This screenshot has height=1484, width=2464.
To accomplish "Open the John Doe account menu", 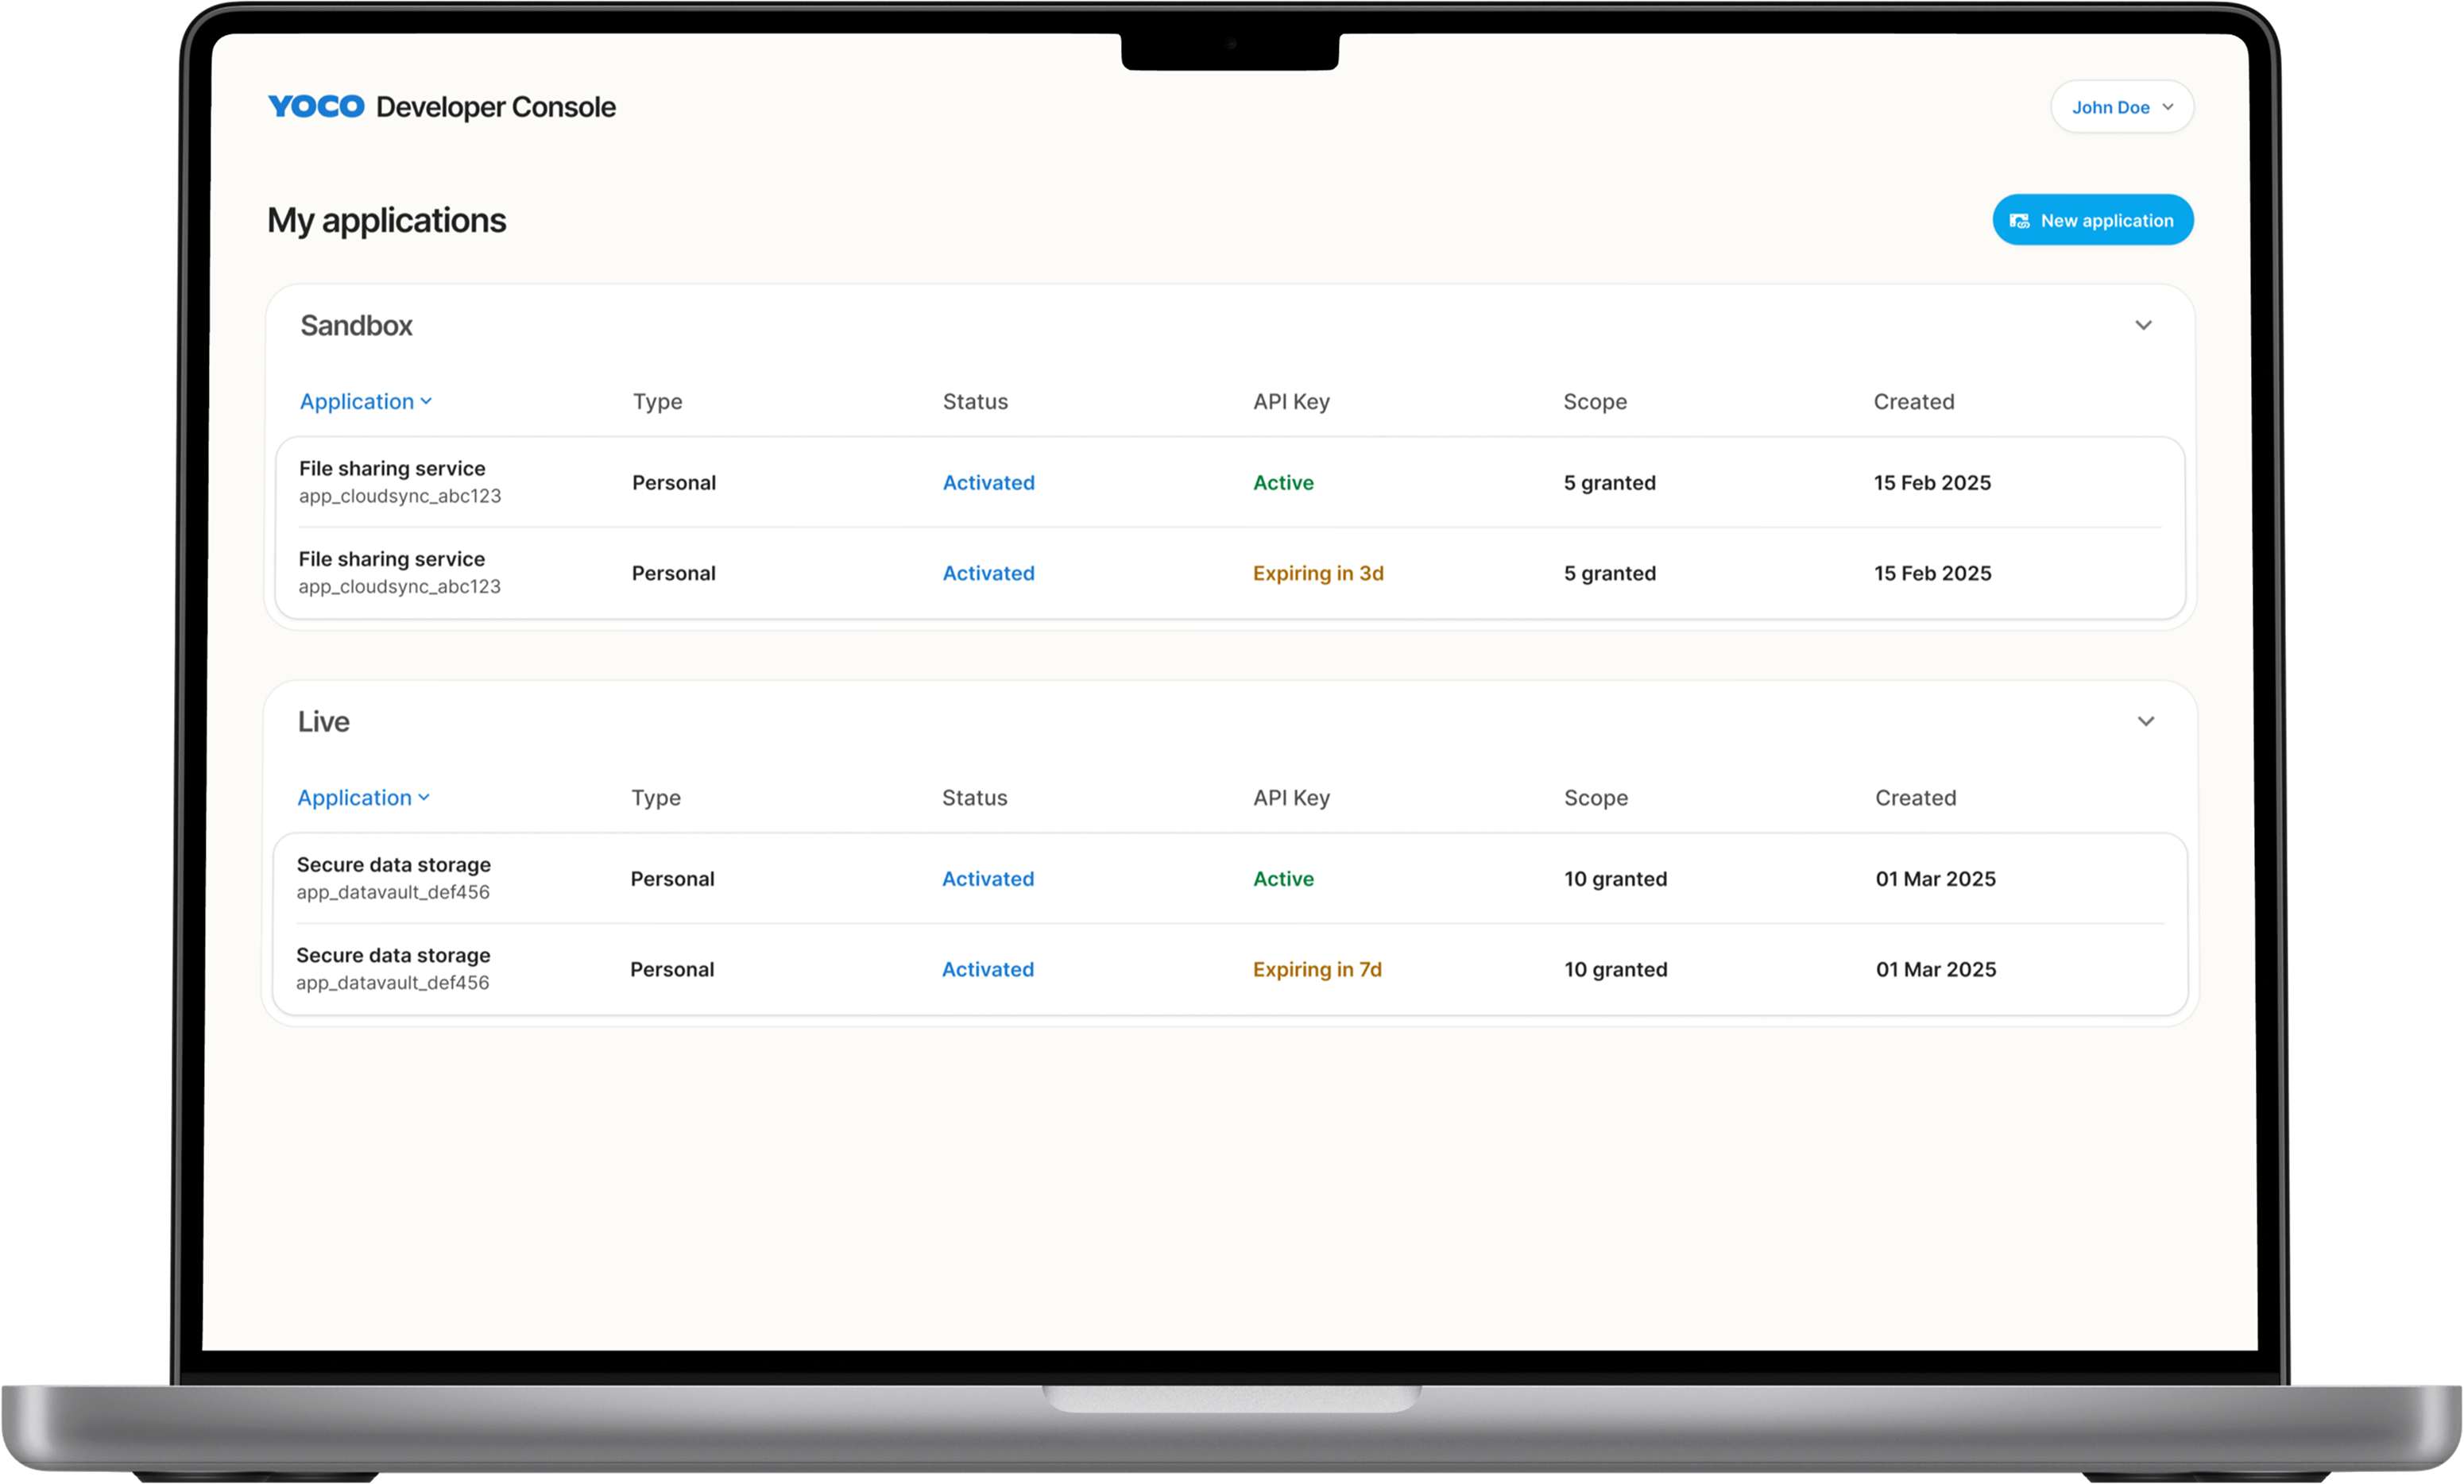I will tap(2122, 107).
